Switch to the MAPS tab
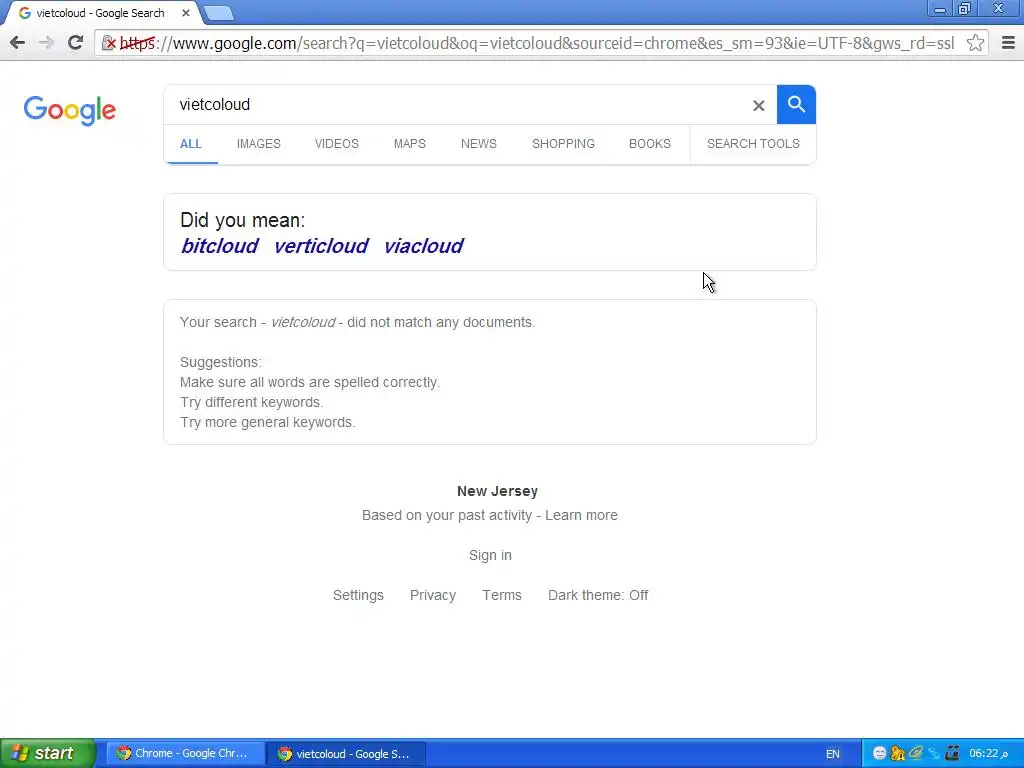The image size is (1024, 768). tap(409, 144)
